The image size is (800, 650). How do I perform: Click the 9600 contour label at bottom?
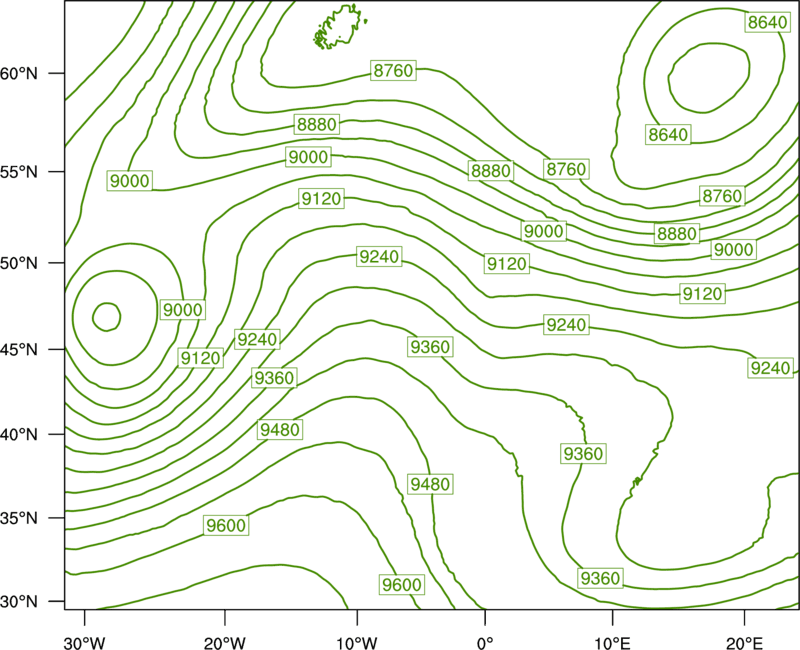click(x=402, y=585)
